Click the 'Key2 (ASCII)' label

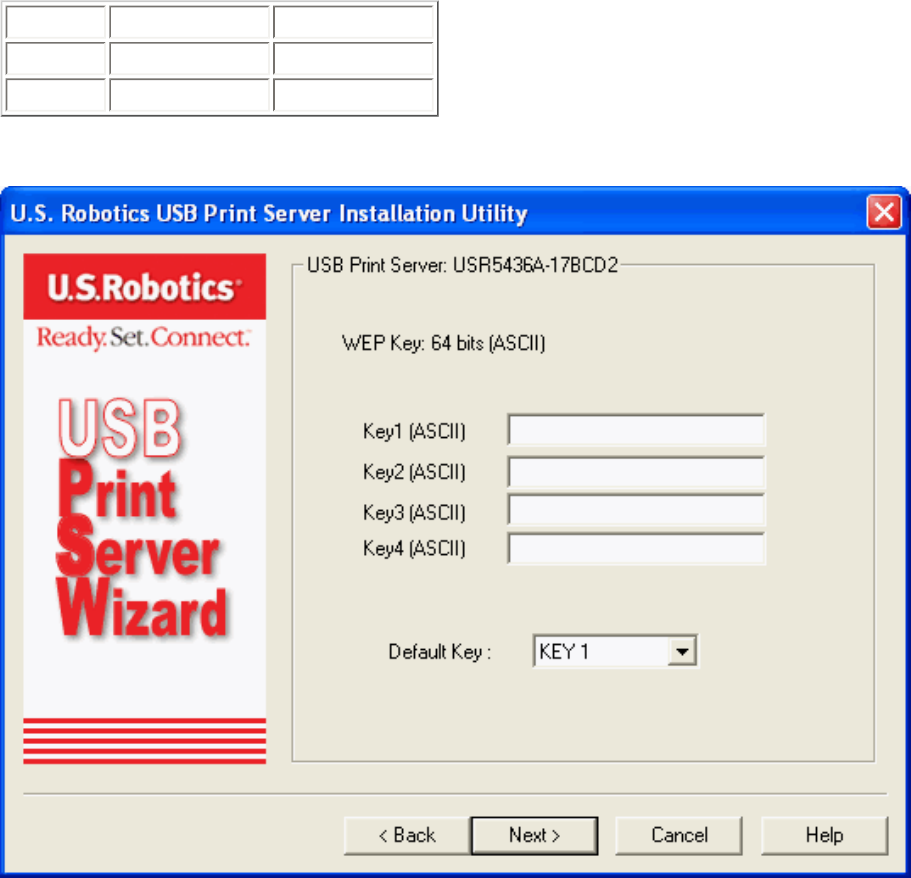414,472
